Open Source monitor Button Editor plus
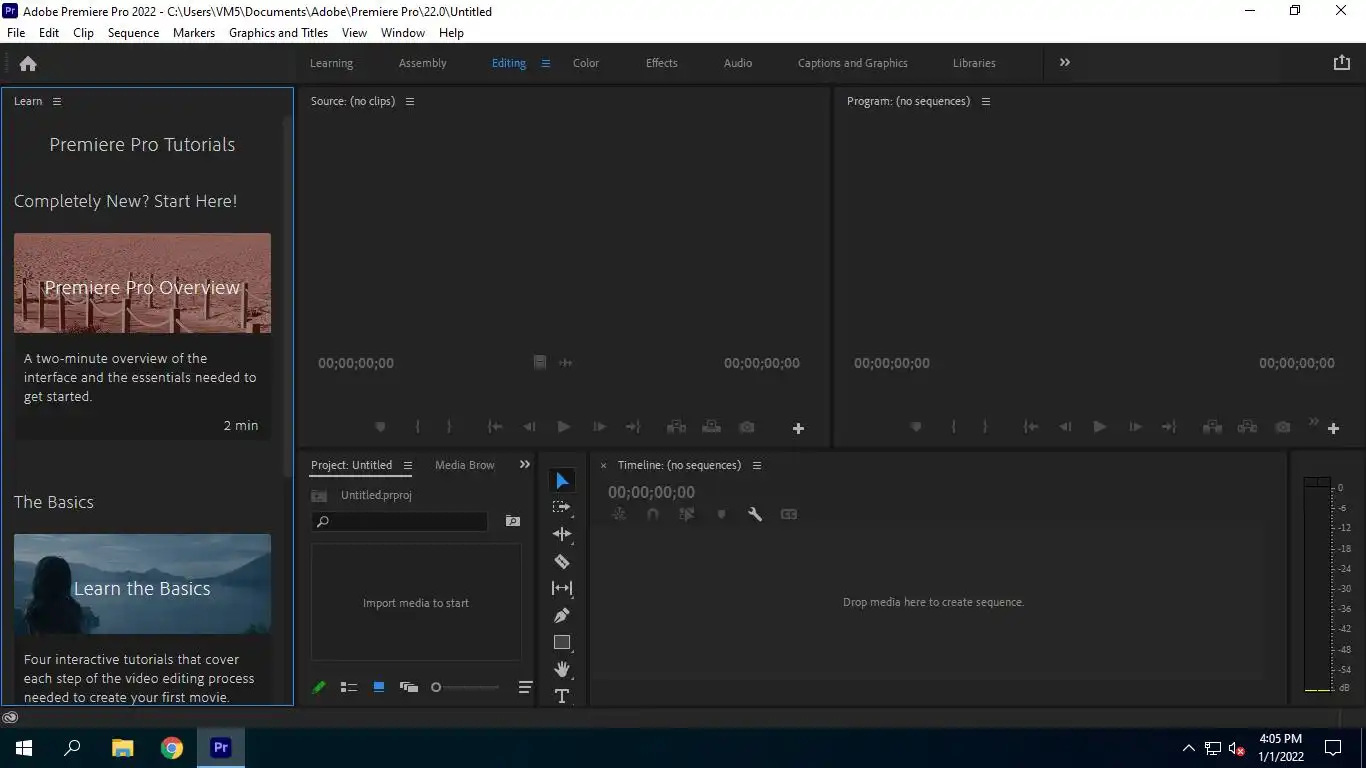This screenshot has height=768, width=1366. 798,428
